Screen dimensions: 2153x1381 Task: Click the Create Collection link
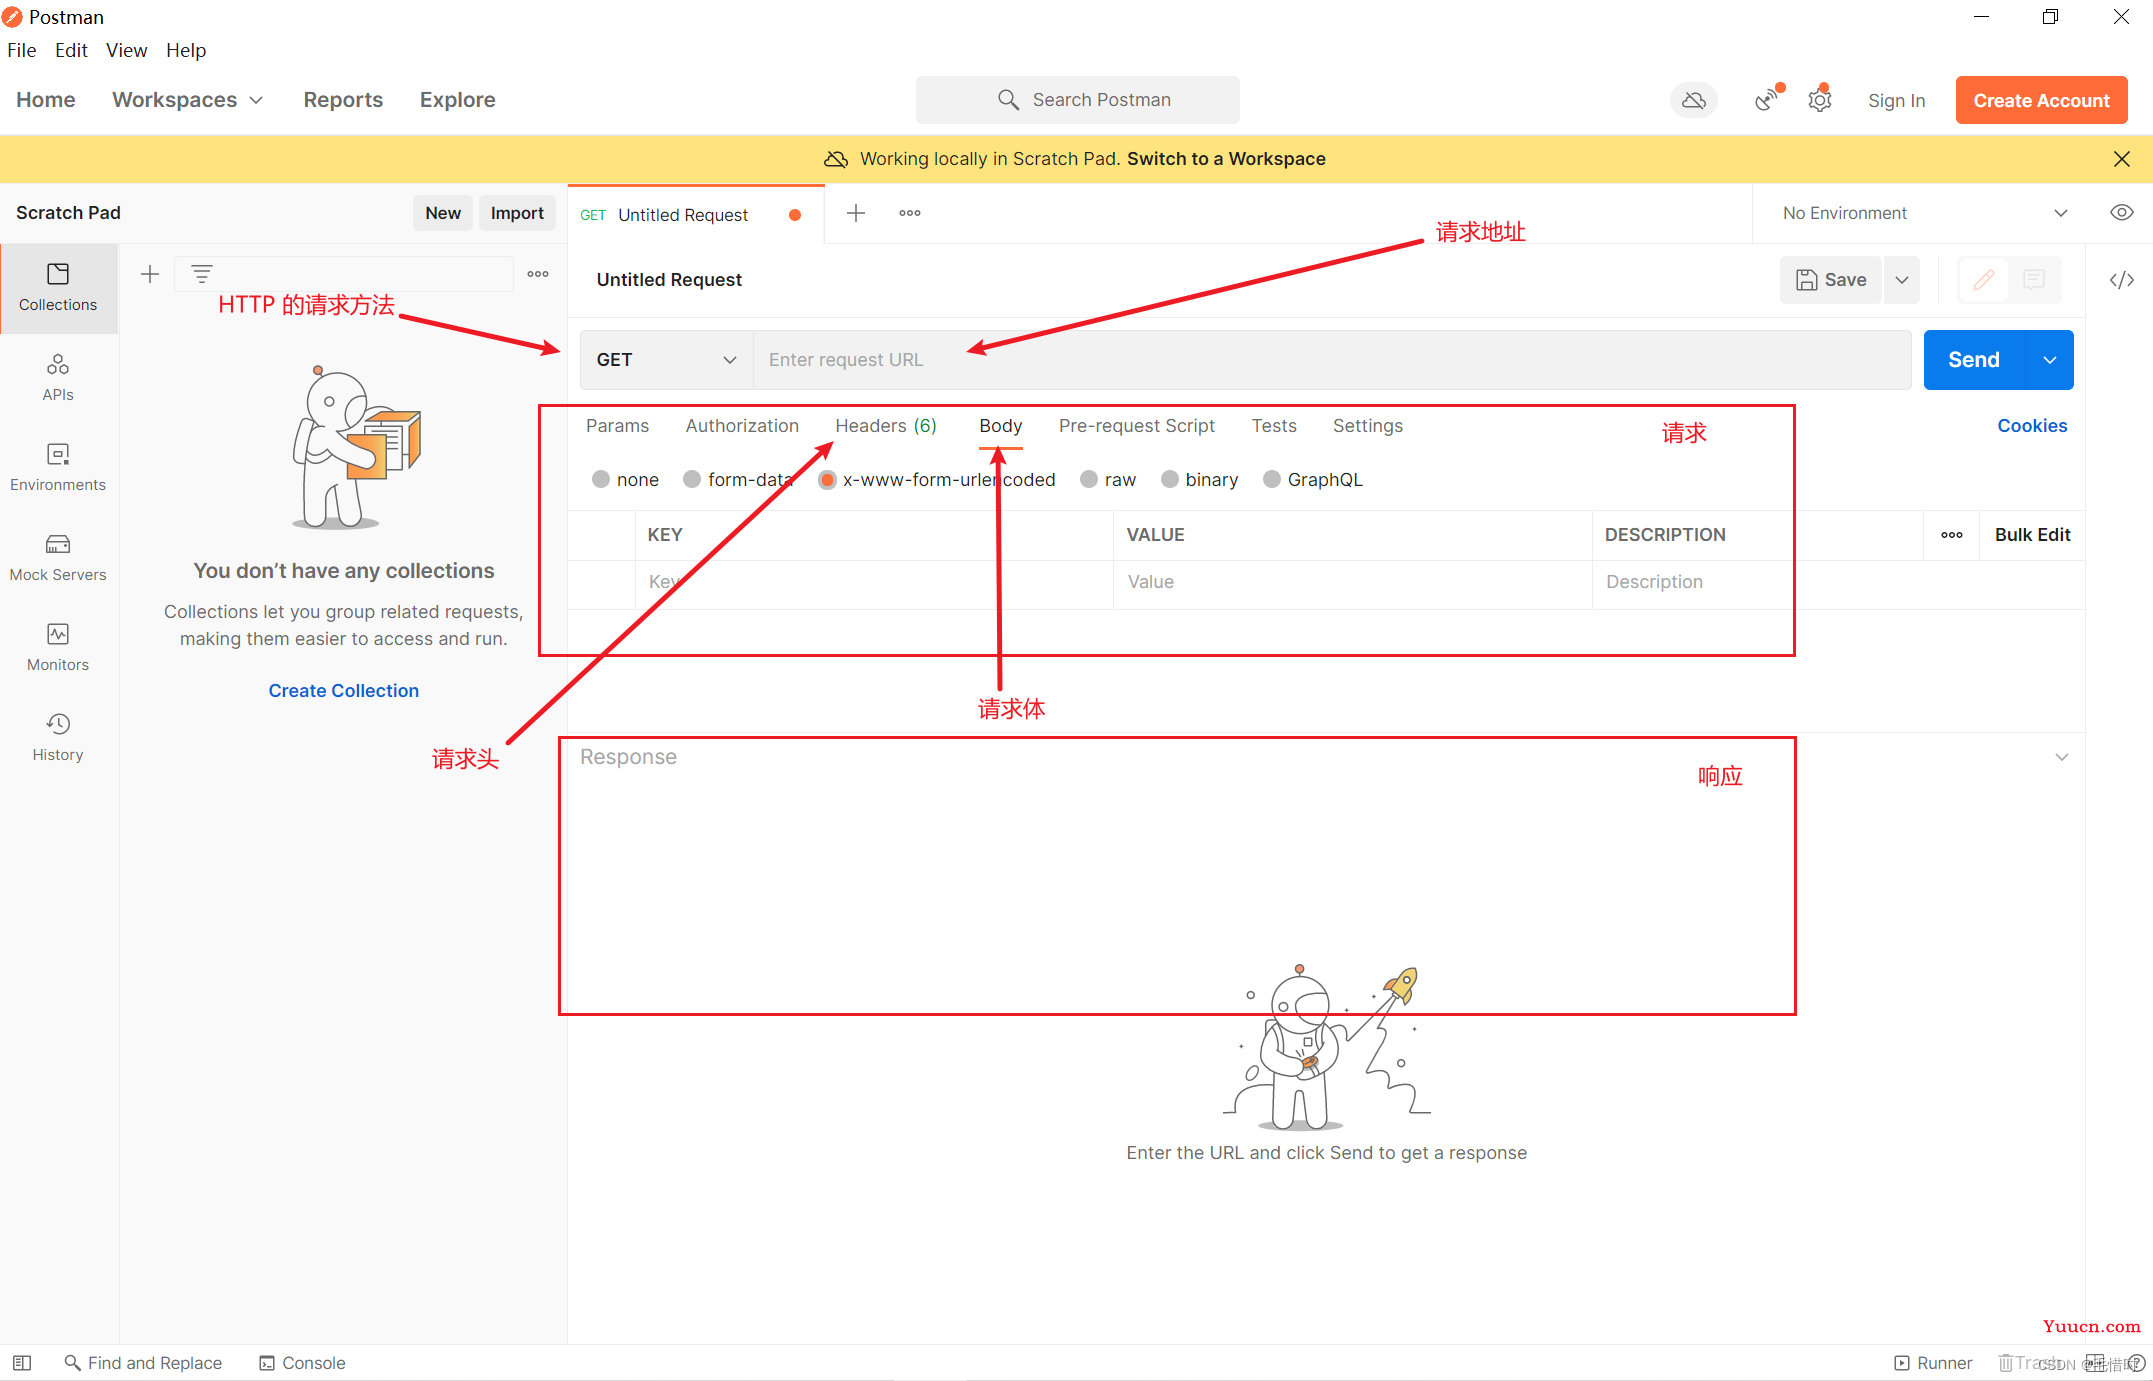[x=344, y=691]
